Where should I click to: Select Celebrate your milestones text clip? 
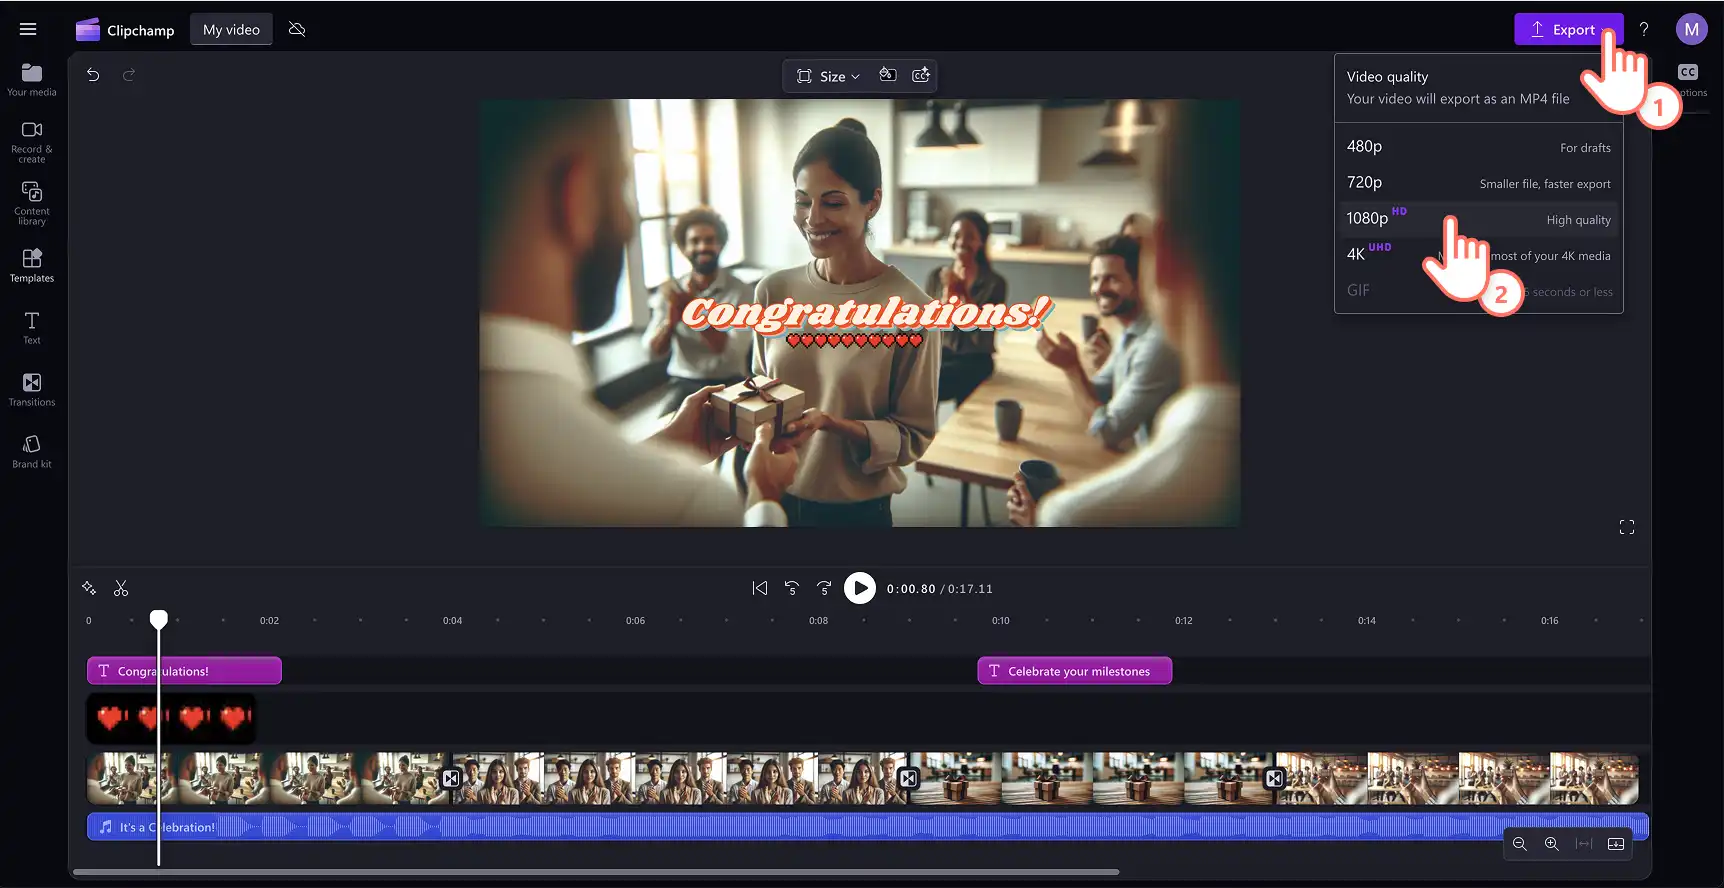1074,671
